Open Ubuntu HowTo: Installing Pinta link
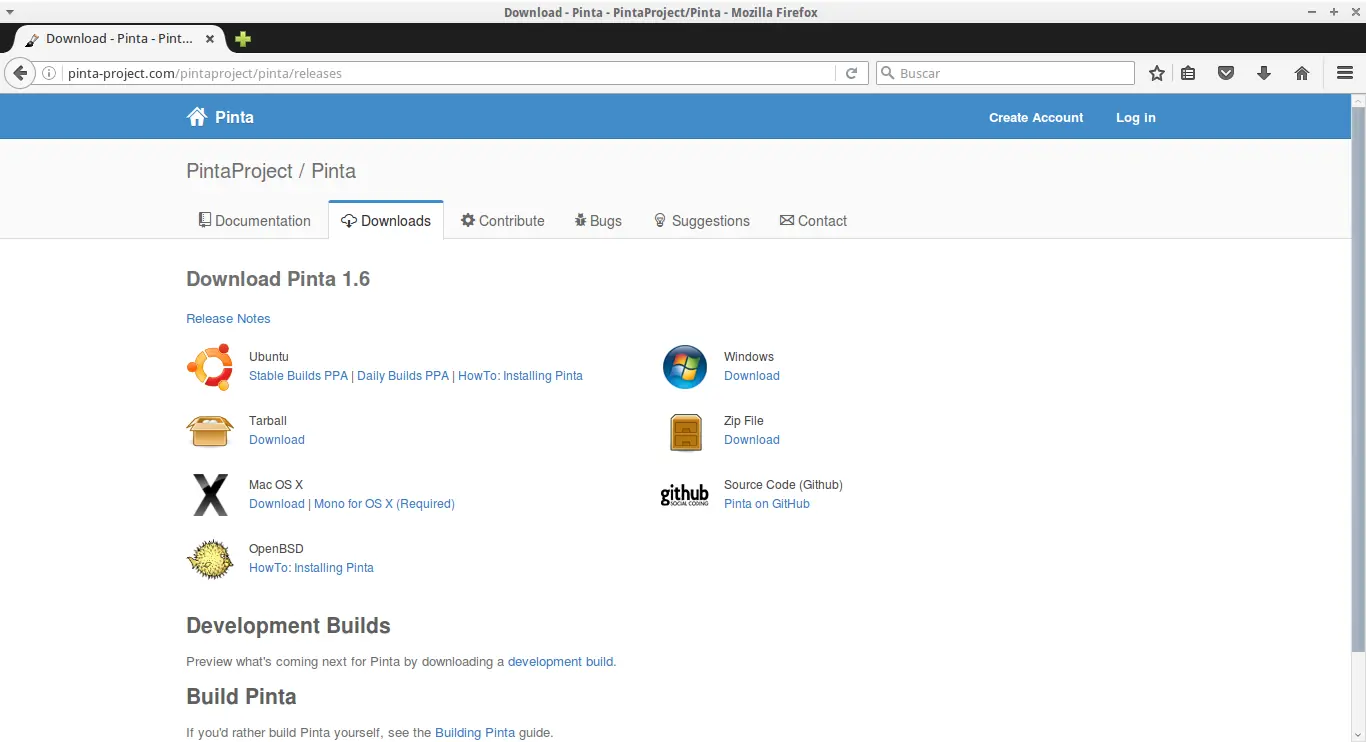Image resolution: width=1366 pixels, height=742 pixels. point(520,376)
